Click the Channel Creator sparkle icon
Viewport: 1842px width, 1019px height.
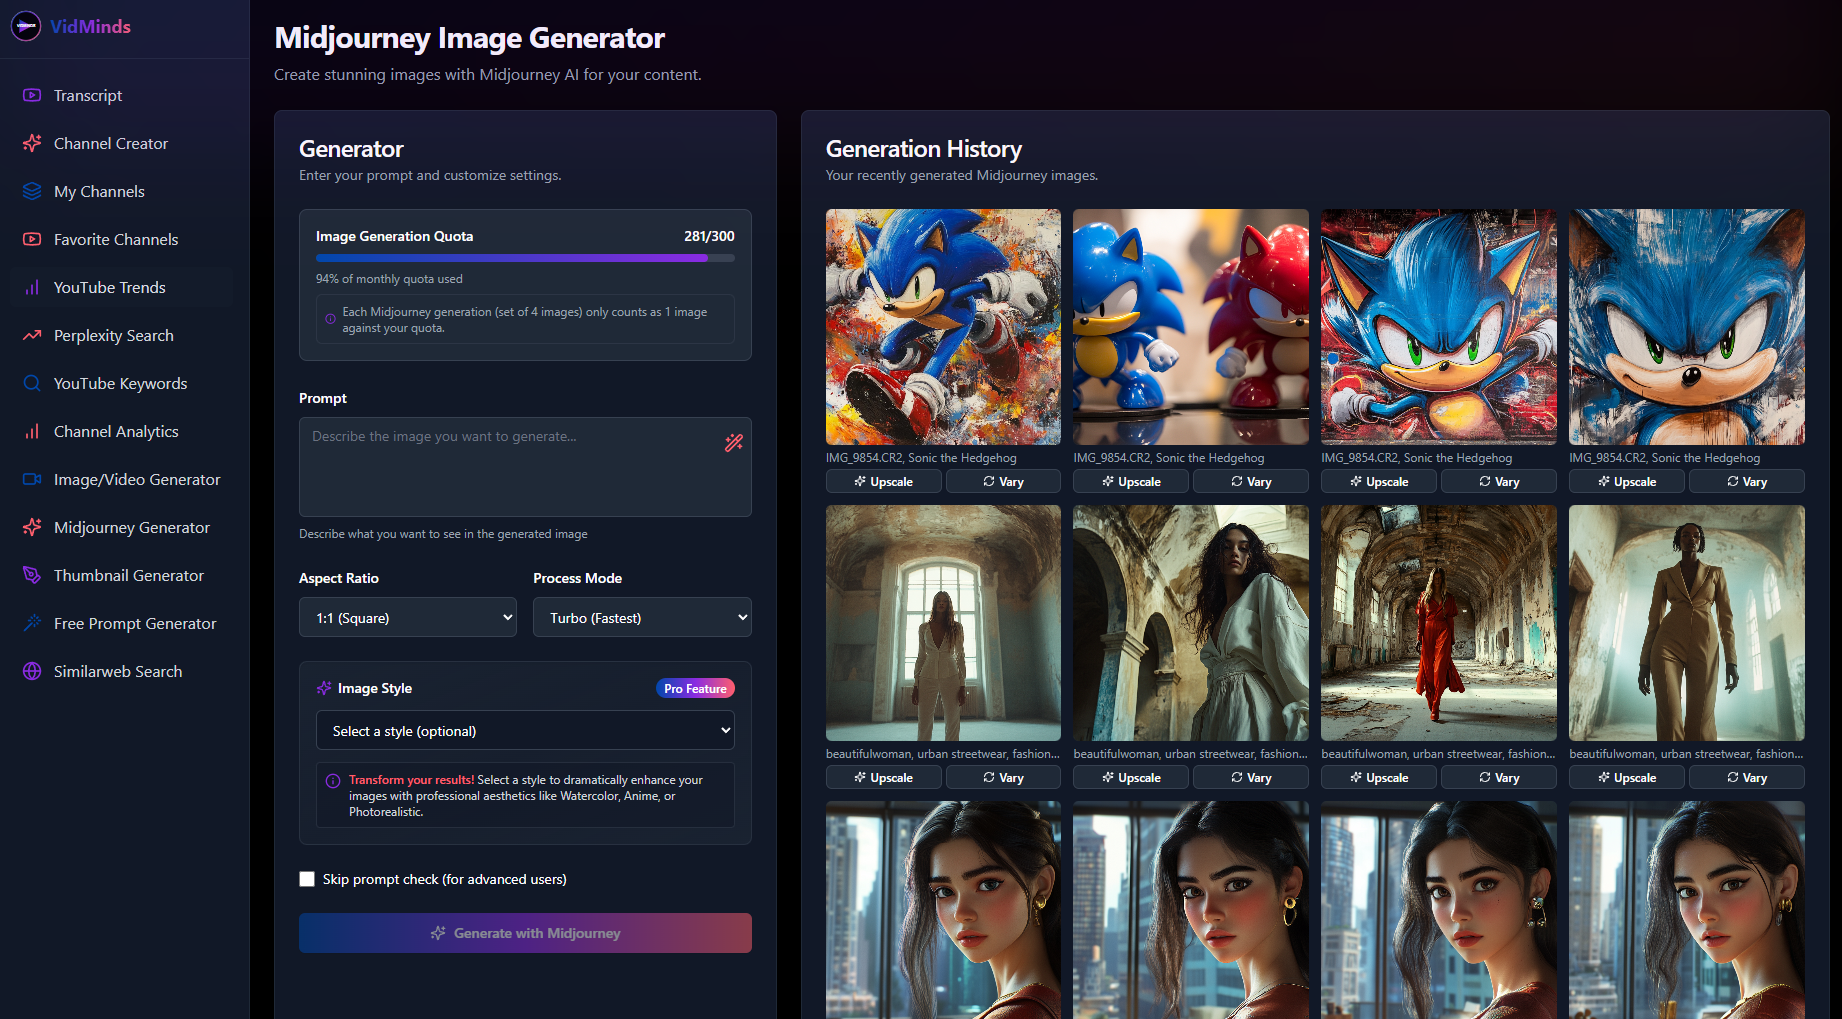[32, 143]
